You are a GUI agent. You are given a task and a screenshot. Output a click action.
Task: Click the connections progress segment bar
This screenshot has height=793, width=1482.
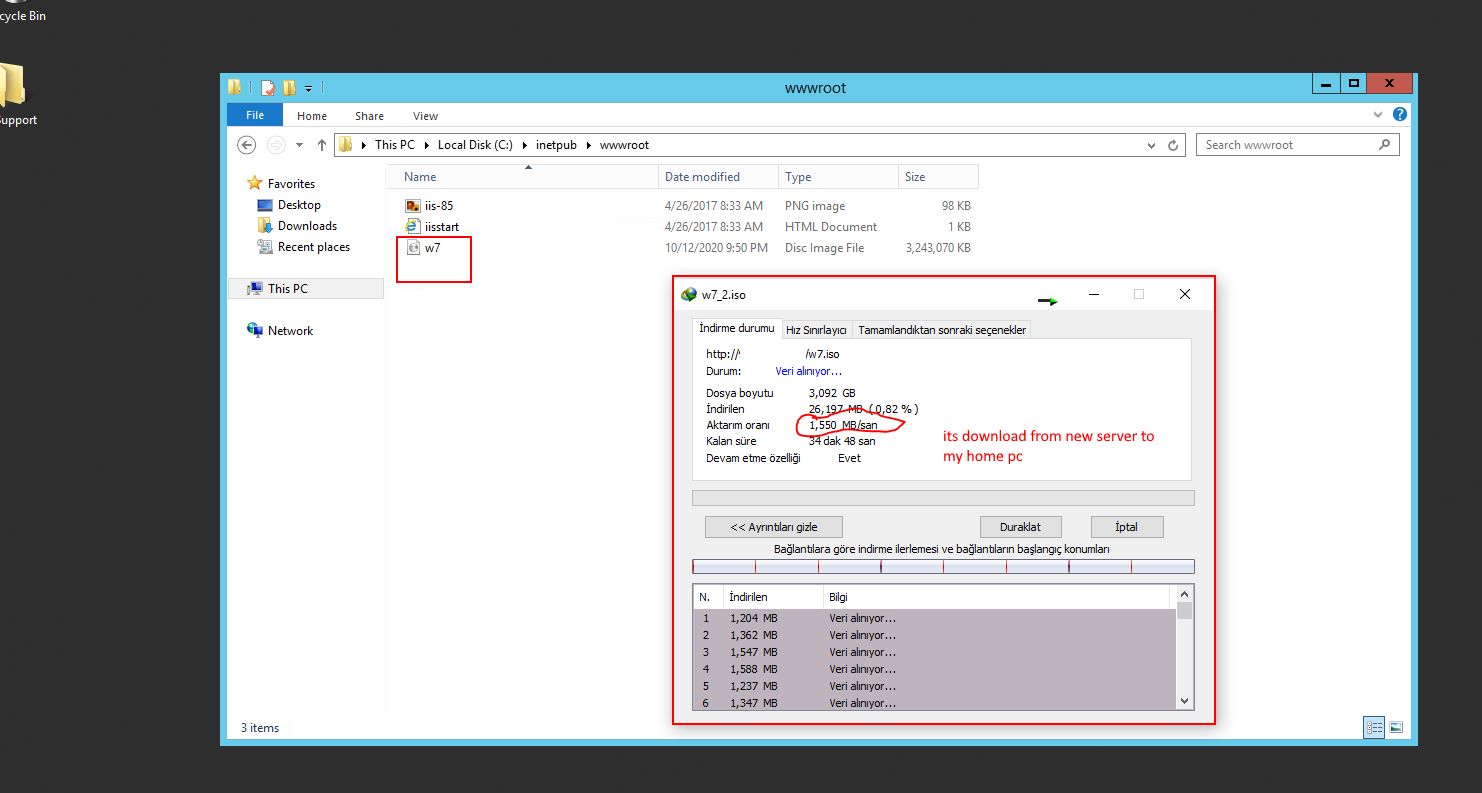point(943,566)
